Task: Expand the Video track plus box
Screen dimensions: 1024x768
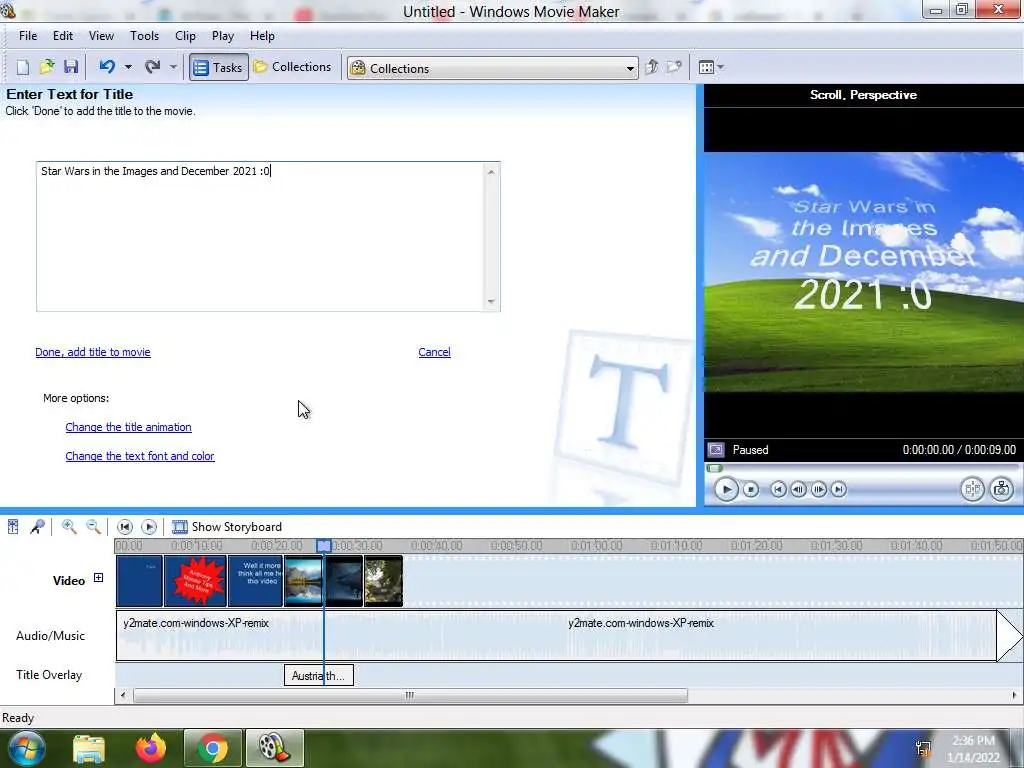Action: pos(98,577)
